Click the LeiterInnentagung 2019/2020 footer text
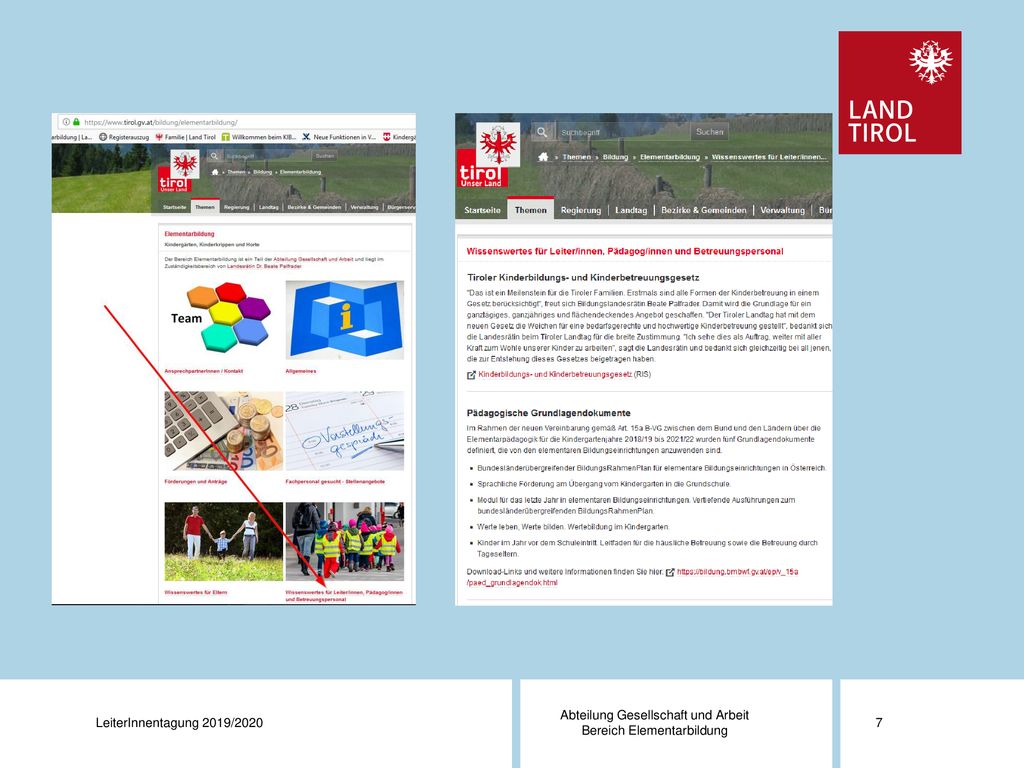Screen dimensions: 1024x768 [180, 723]
